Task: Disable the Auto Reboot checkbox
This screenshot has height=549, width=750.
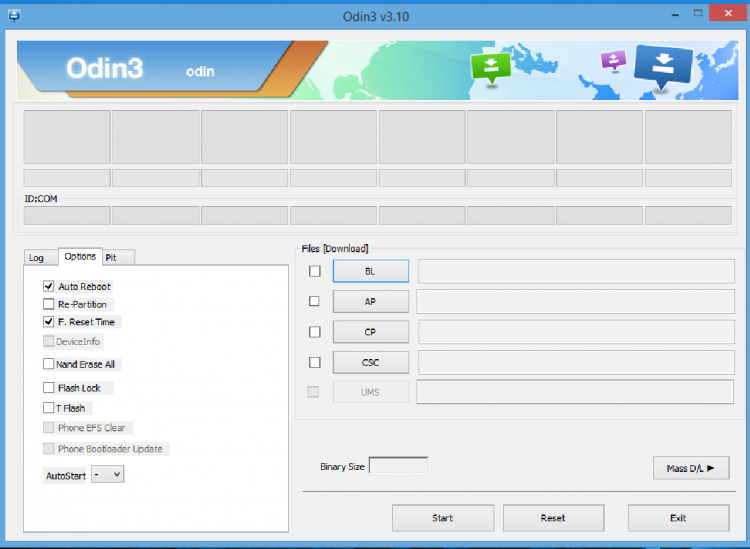Action: (48, 286)
